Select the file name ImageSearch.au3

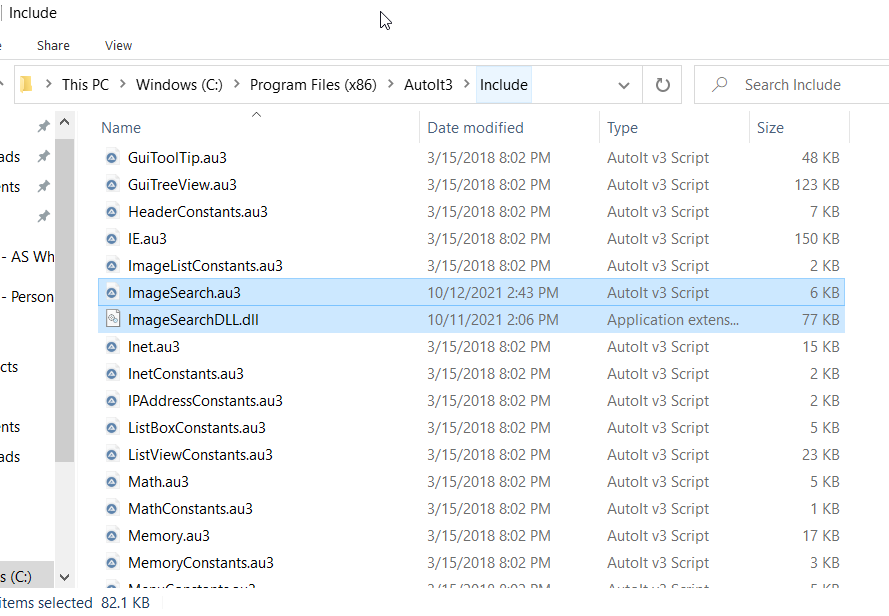[x=184, y=293]
